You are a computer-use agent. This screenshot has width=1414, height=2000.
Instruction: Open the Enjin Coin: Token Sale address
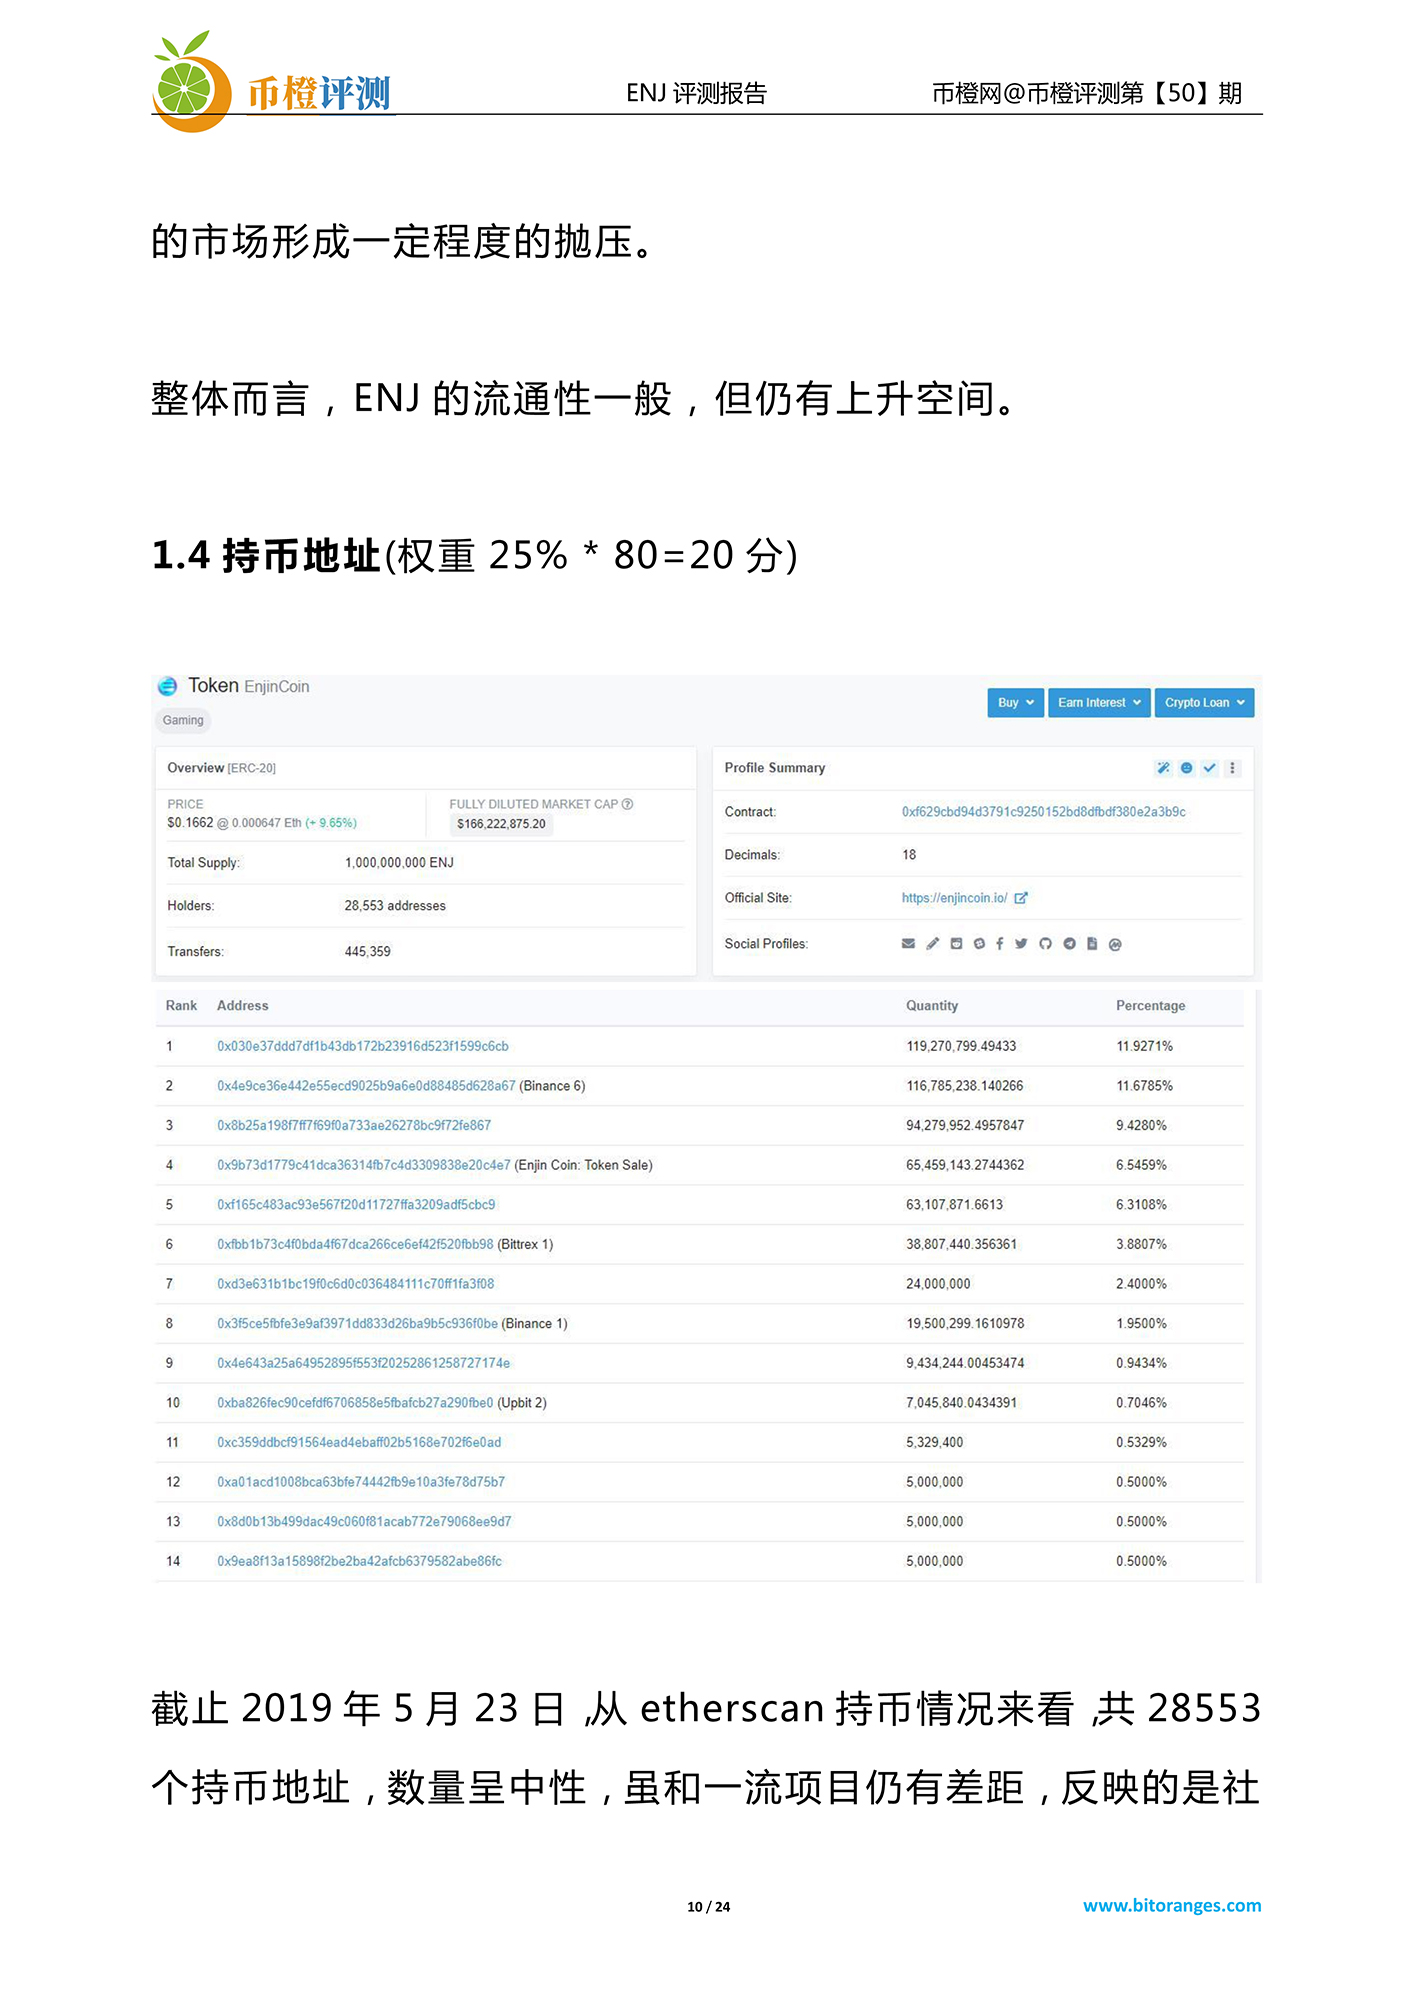[364, 1165]
